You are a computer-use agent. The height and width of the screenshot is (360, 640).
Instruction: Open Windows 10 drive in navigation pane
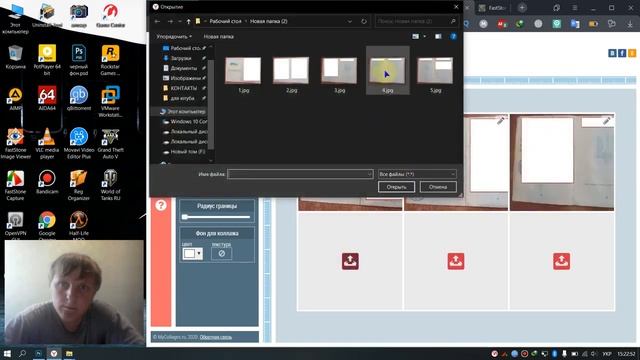tap(185, 122)
